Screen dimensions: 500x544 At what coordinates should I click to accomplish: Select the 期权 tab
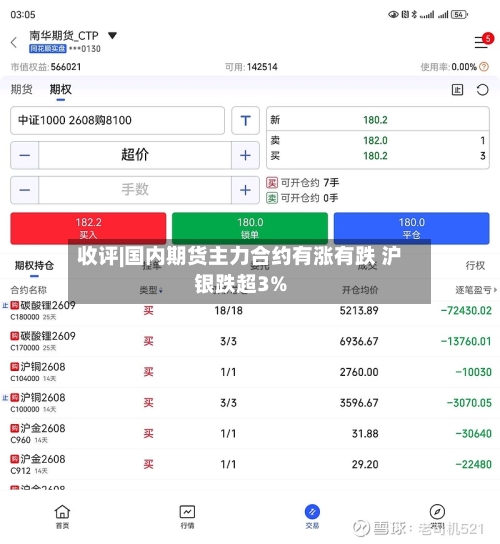[60, 89]
